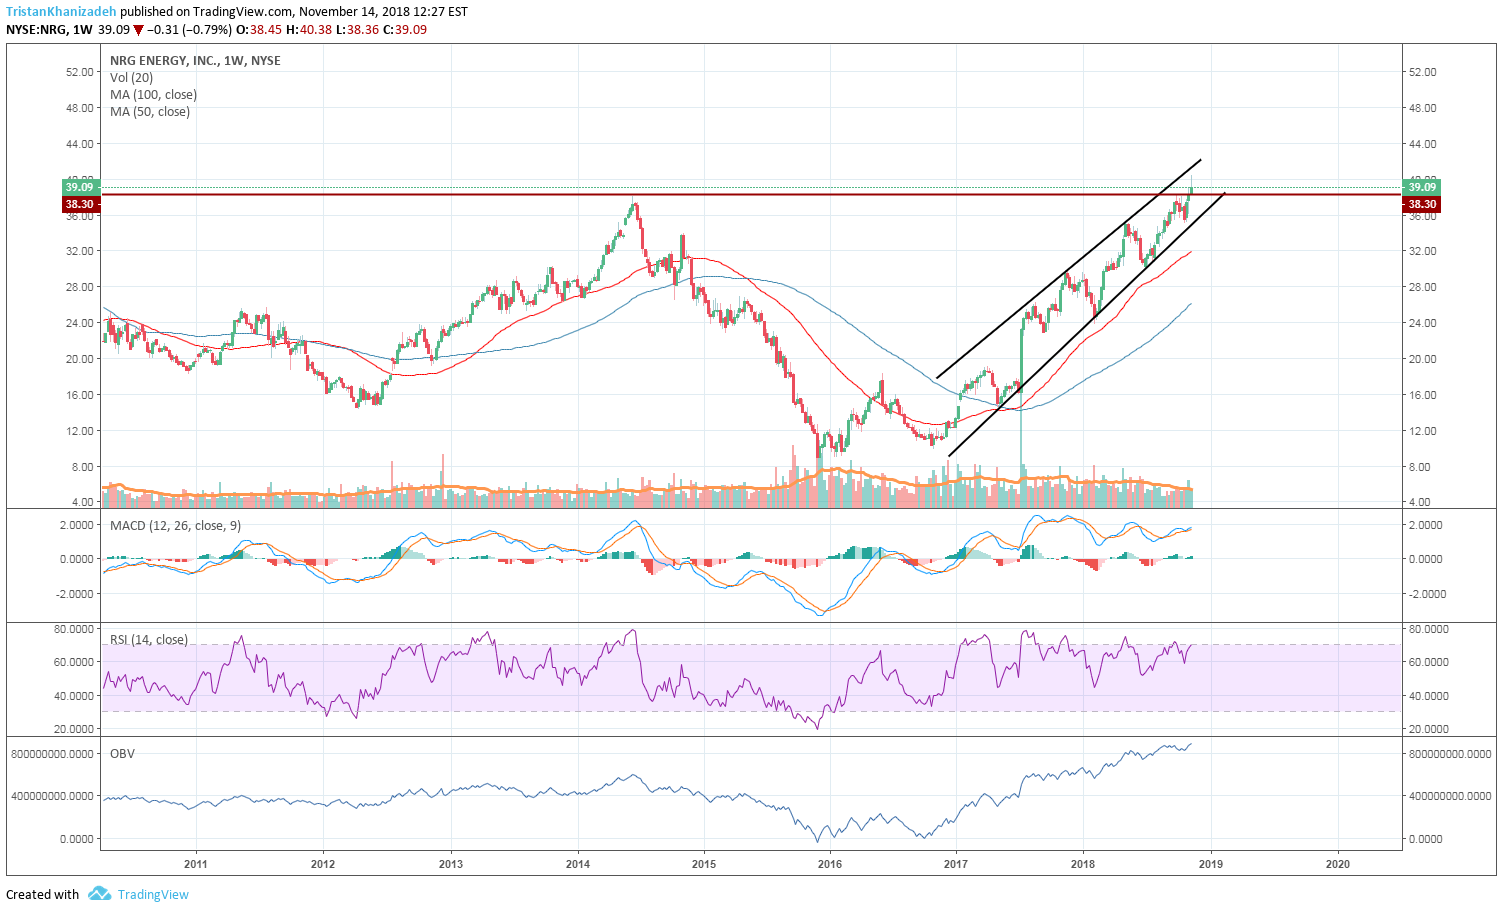Click the TradingView cloud logo icon
Viewport: 1503px width, 912px height.
coord(99,894)
